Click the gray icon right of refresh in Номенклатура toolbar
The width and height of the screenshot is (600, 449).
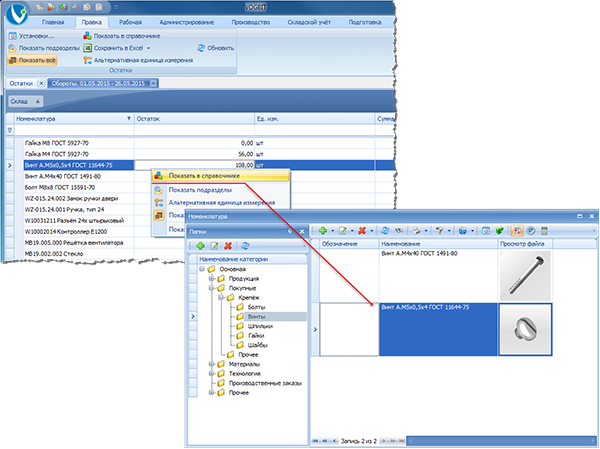pos(399,230)
